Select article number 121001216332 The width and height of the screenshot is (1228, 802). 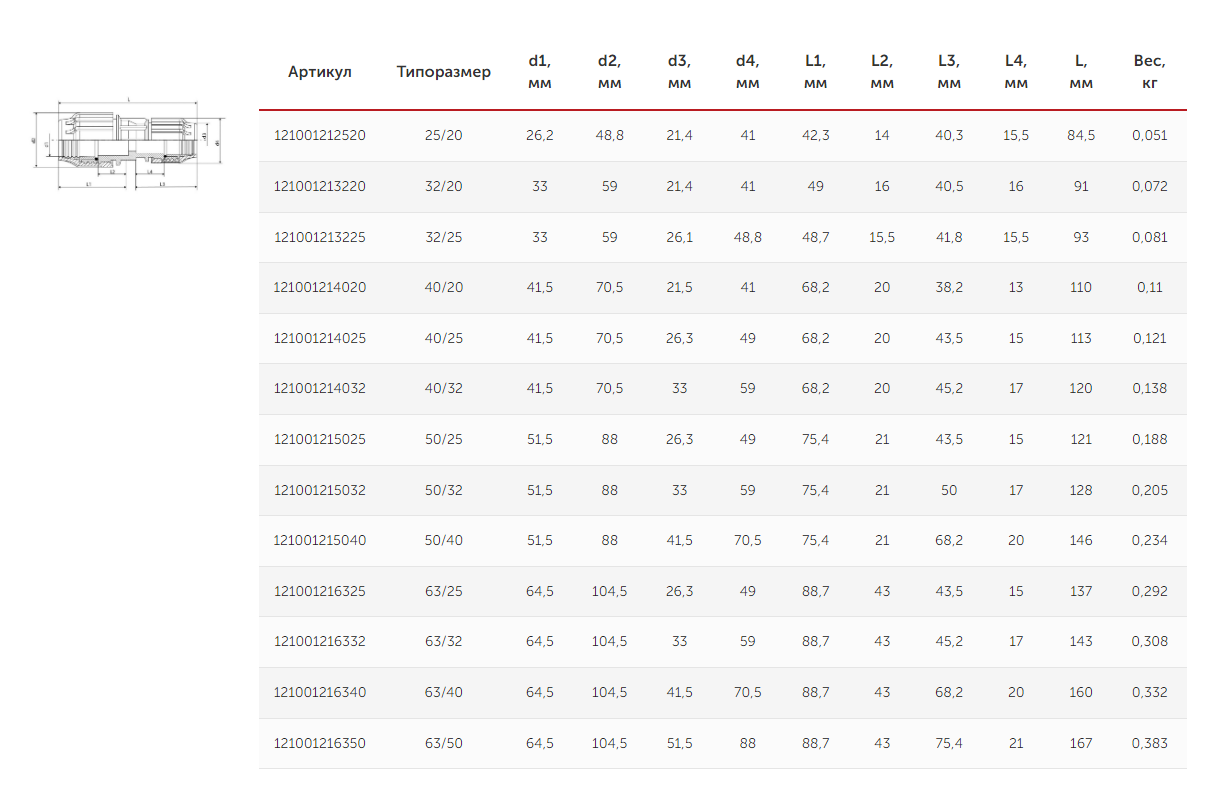point(320,641)
